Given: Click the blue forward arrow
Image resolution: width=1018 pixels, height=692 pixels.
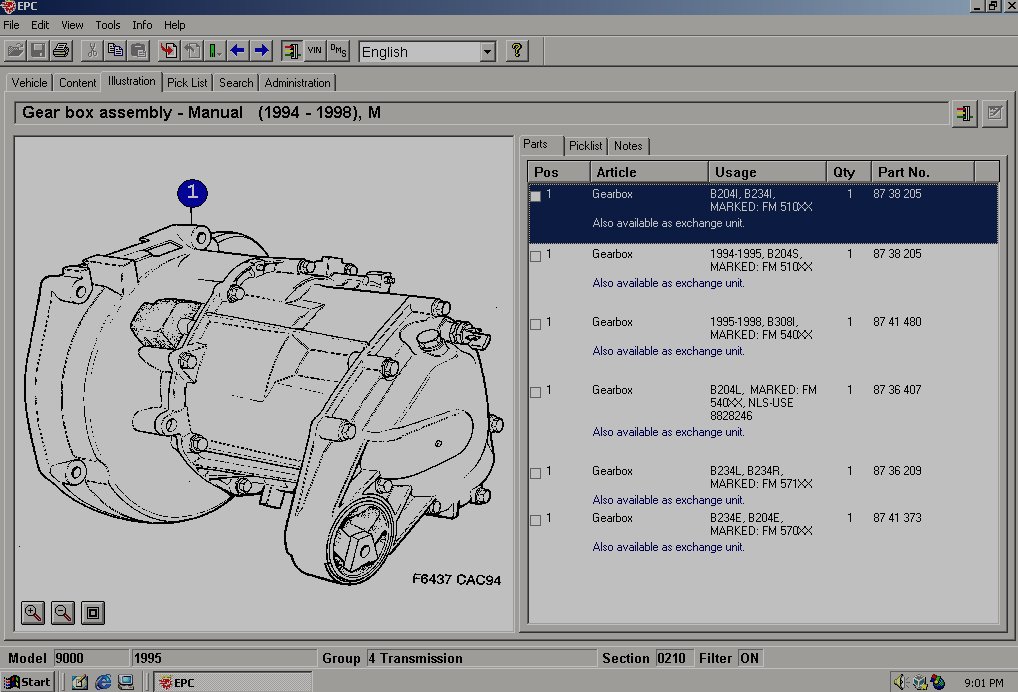Looking at the screenshot, I should coord(261,50).
